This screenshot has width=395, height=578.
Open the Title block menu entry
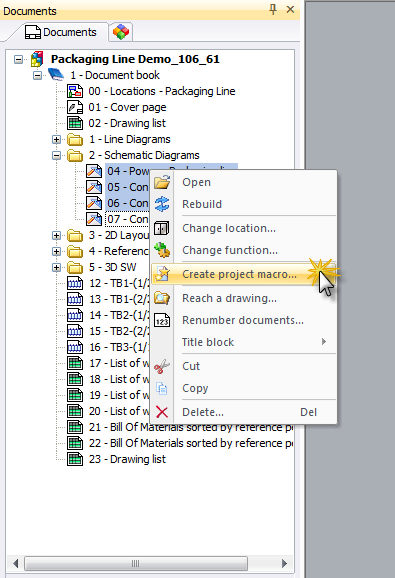click(244, 342)
